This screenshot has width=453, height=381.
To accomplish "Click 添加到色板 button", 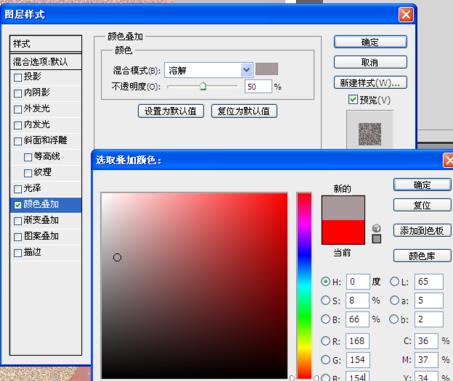I will [422, 230].
